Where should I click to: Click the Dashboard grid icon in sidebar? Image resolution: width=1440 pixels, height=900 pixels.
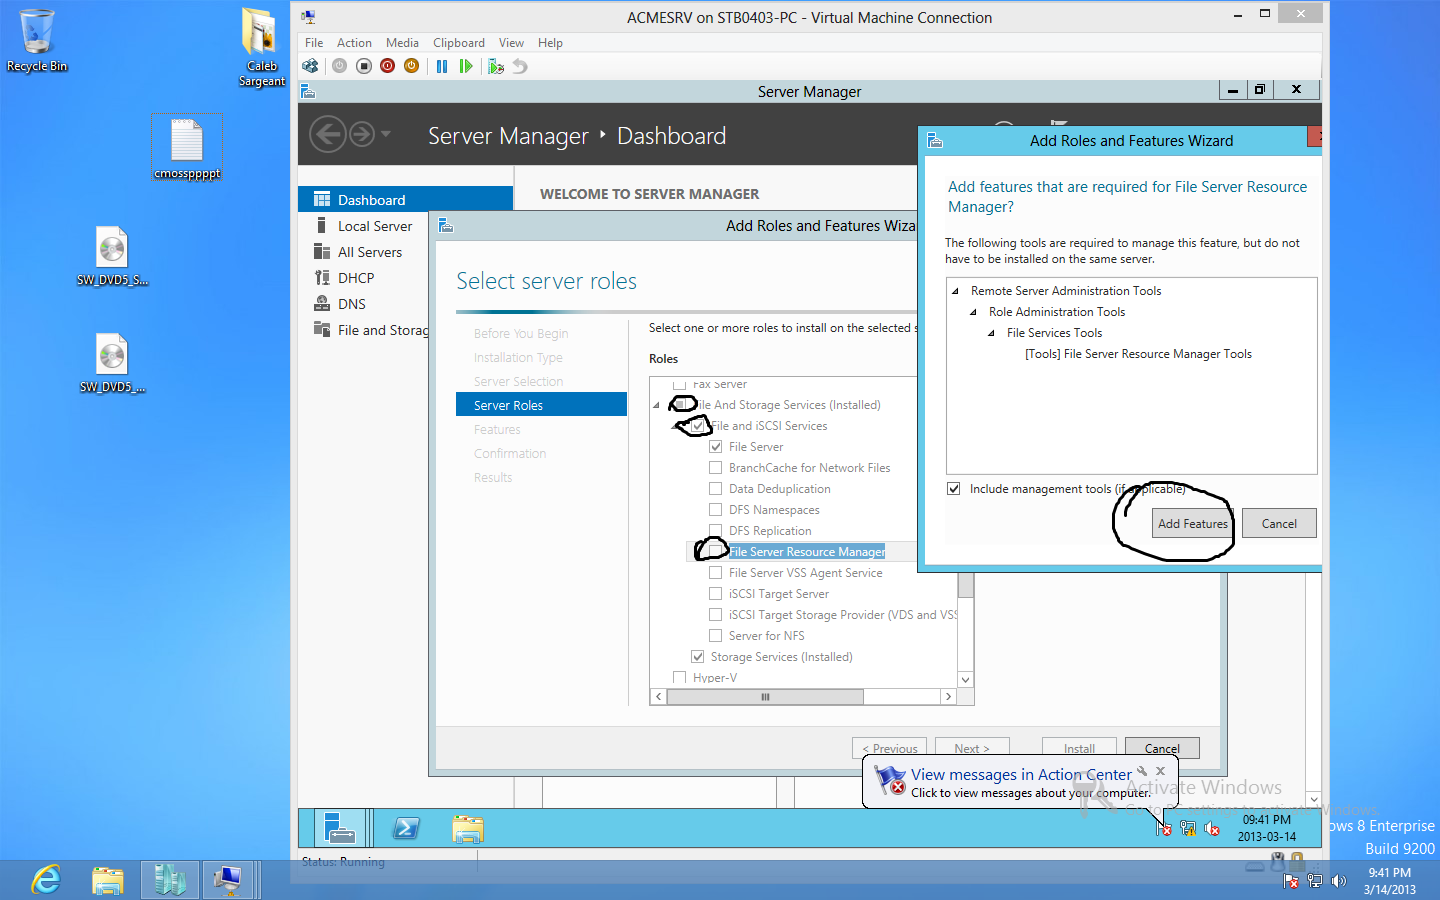pos(322,200)
